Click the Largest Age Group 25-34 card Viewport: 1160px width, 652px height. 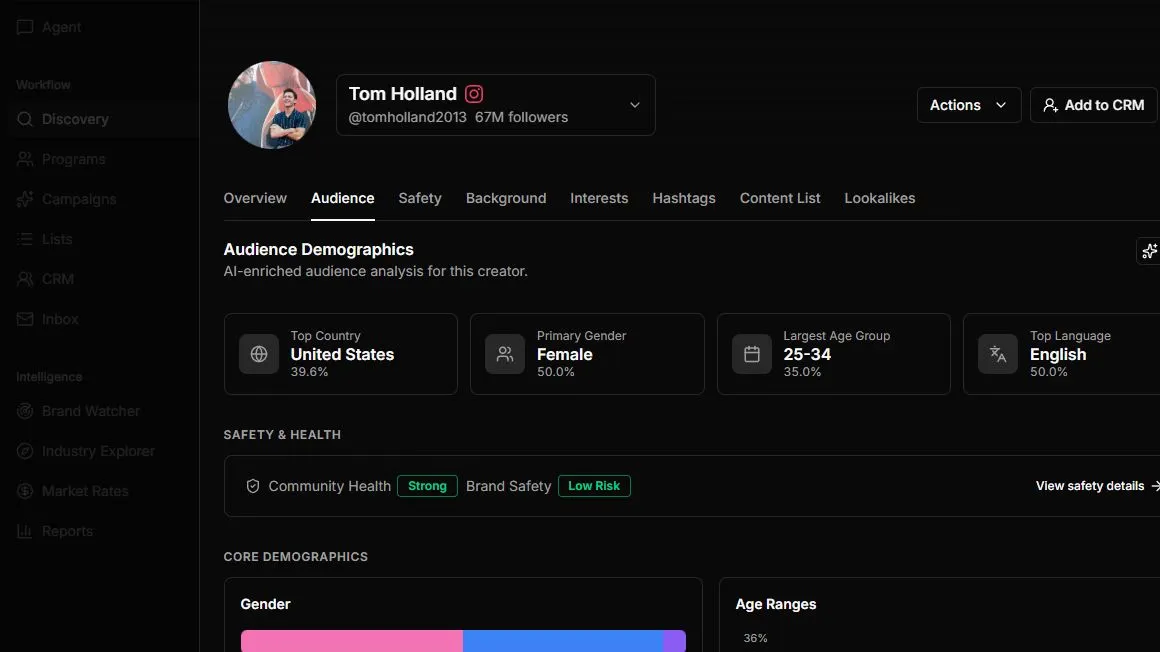click(x=834, y=354)
